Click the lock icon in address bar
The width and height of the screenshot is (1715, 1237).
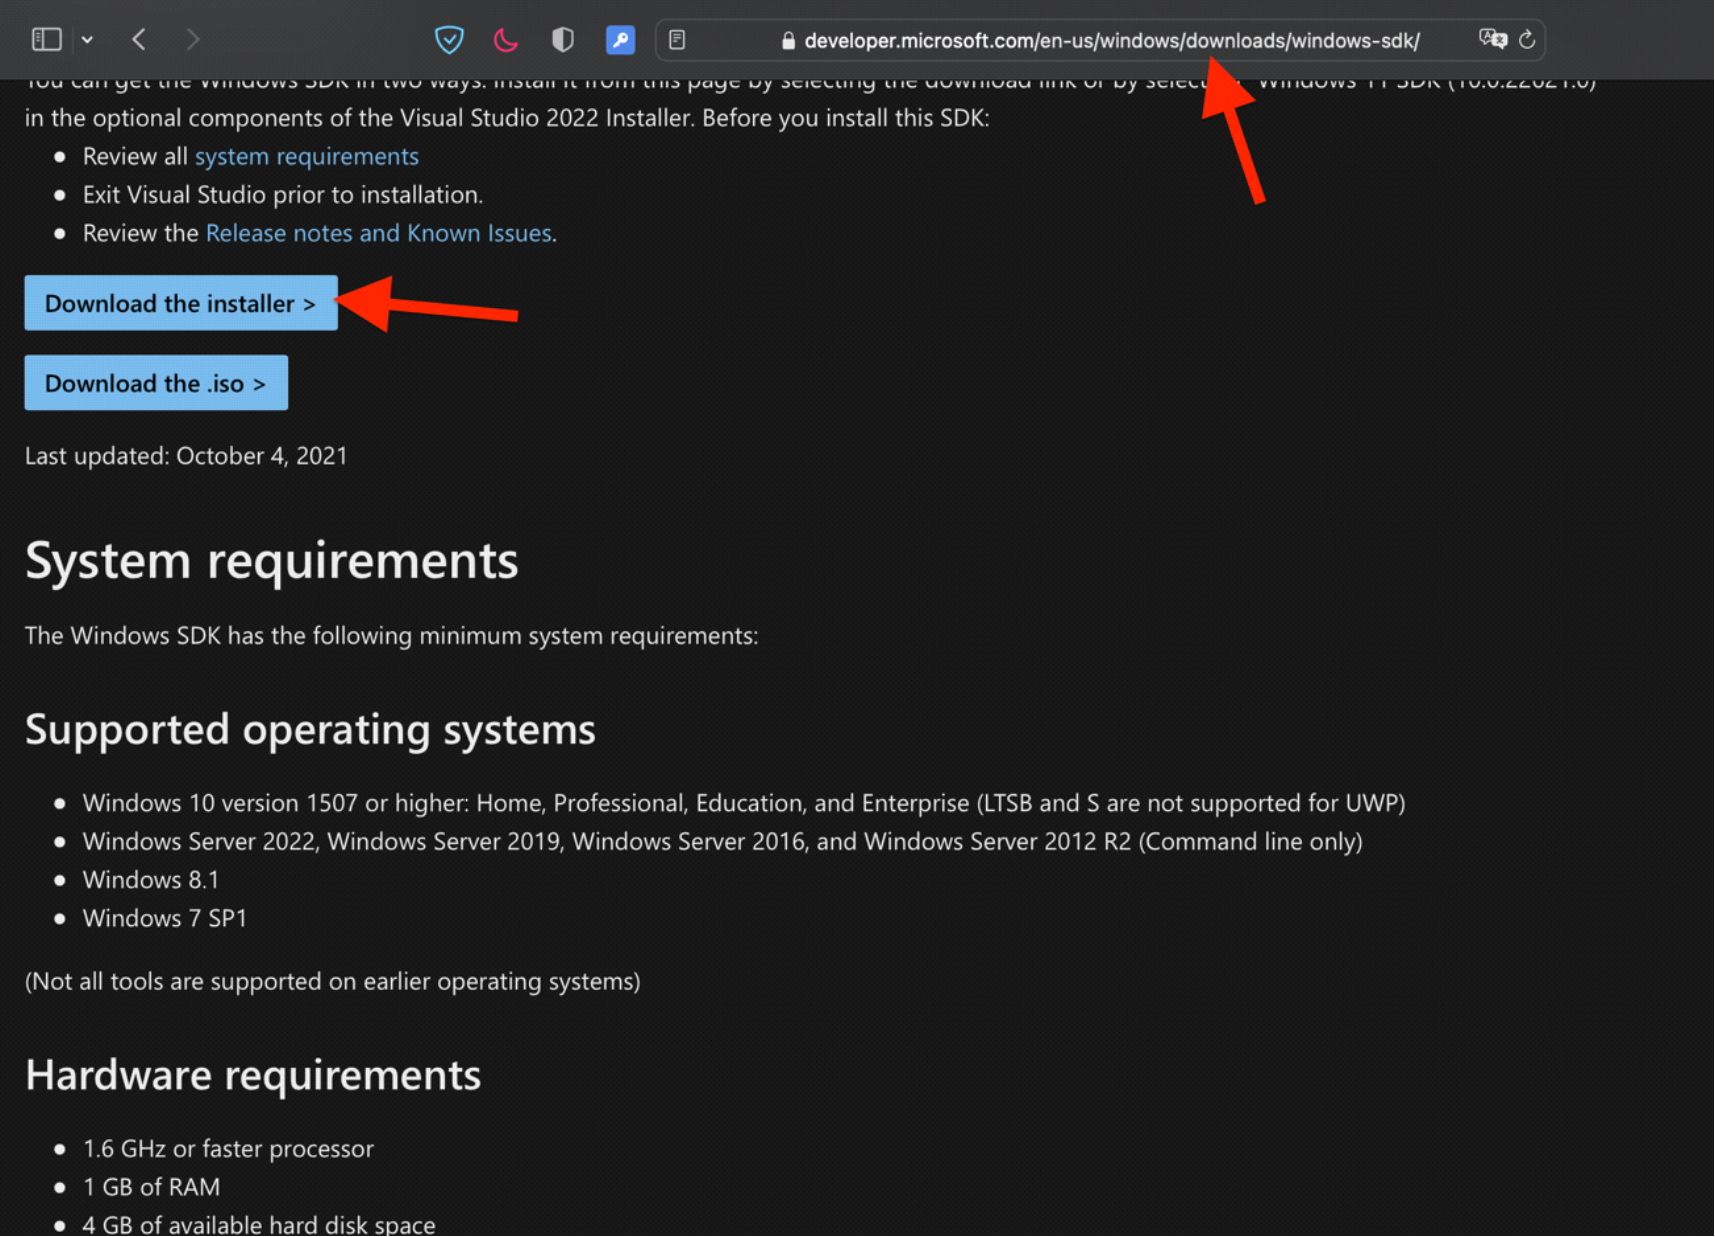(788, 41)
